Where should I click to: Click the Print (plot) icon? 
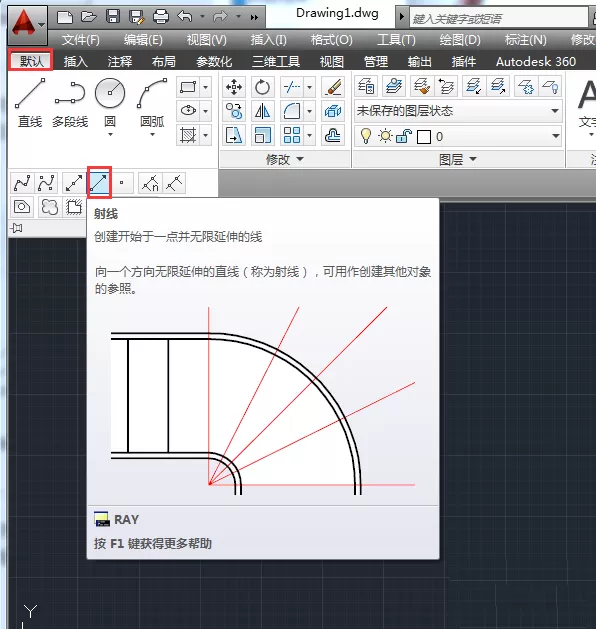(x=161, y=17)
